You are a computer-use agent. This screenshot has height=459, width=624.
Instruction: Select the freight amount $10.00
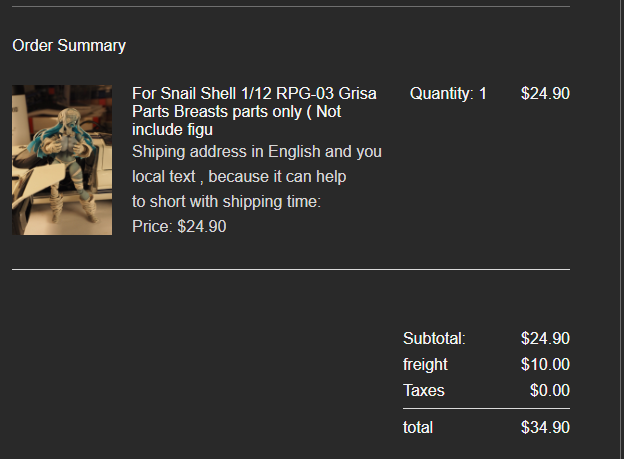point(545,364)
